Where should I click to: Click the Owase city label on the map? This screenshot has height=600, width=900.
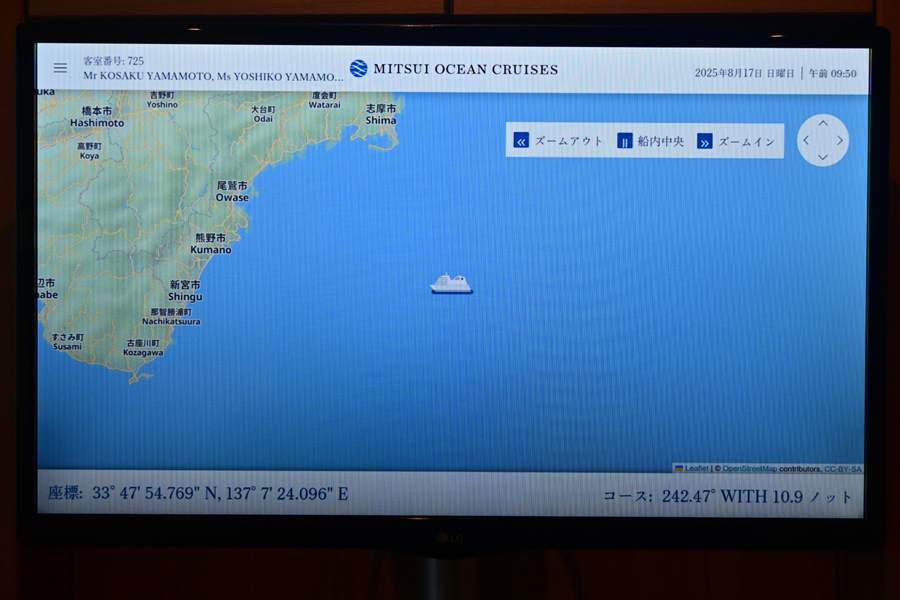click(232, 192)
